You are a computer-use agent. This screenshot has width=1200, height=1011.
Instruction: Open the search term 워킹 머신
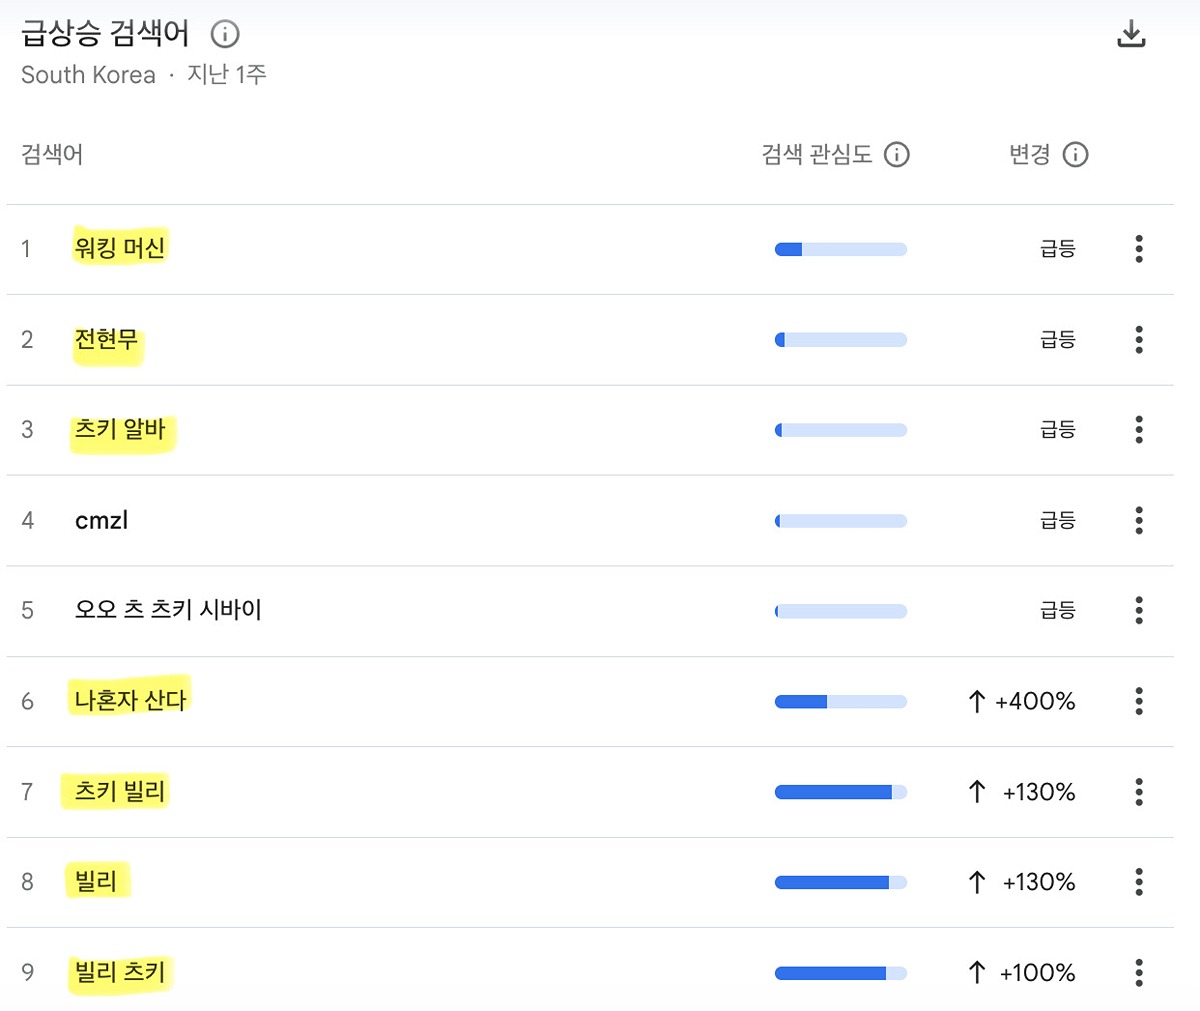[120, 248]
